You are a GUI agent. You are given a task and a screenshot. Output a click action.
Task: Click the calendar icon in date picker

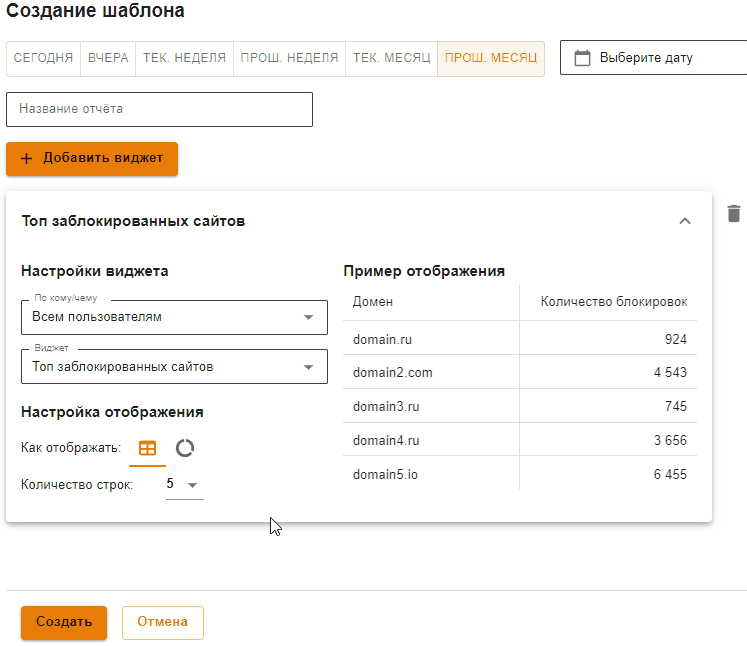[582, 58]
